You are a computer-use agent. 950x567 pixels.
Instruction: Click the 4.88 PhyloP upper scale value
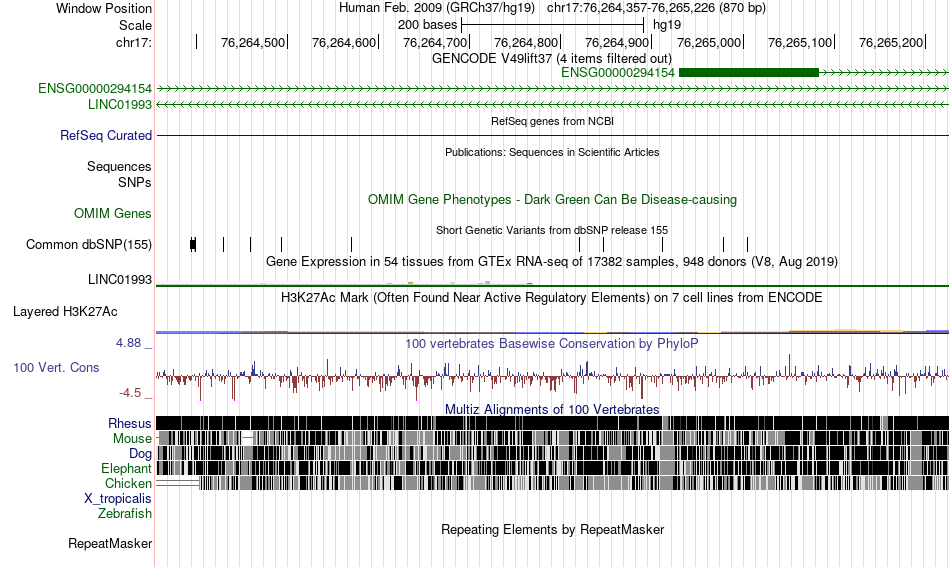click(x=128, y=343)
